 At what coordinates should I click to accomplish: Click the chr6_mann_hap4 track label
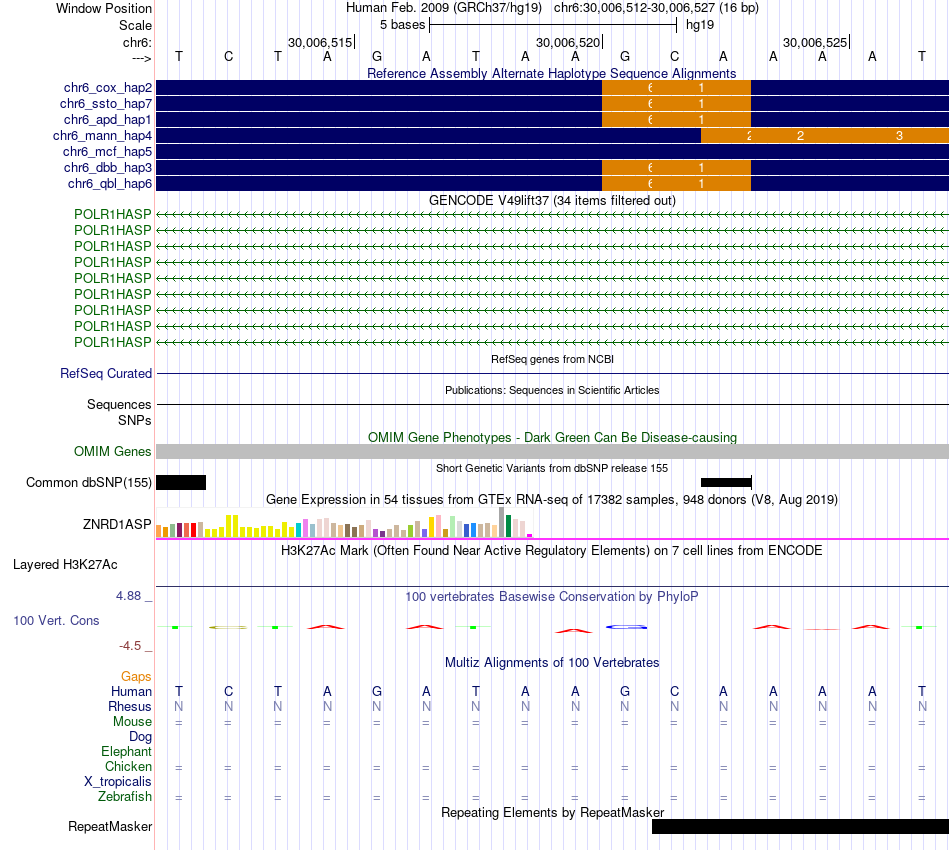(102, 136)
